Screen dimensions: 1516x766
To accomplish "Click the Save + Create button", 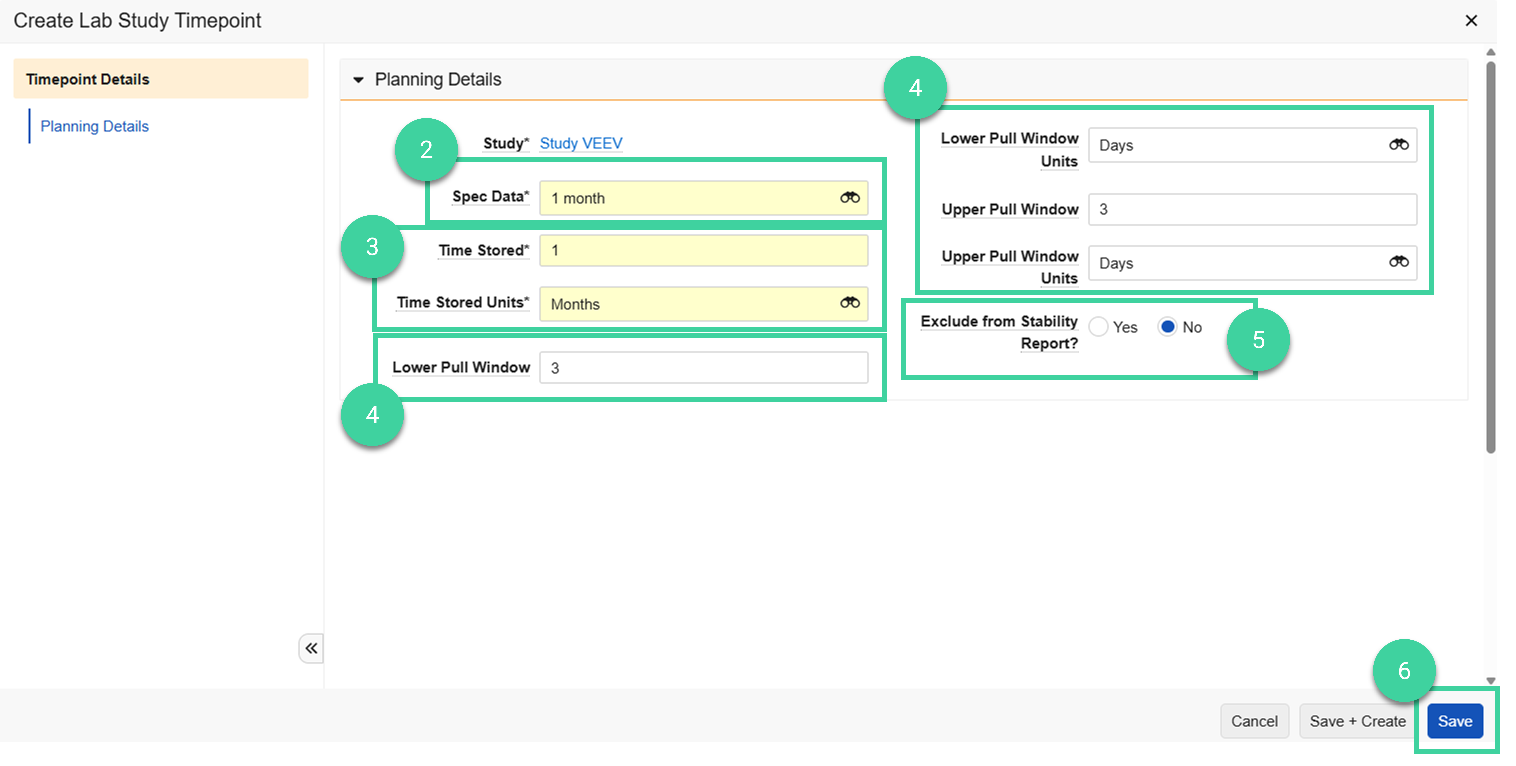I will click(x=1356, y=720).
